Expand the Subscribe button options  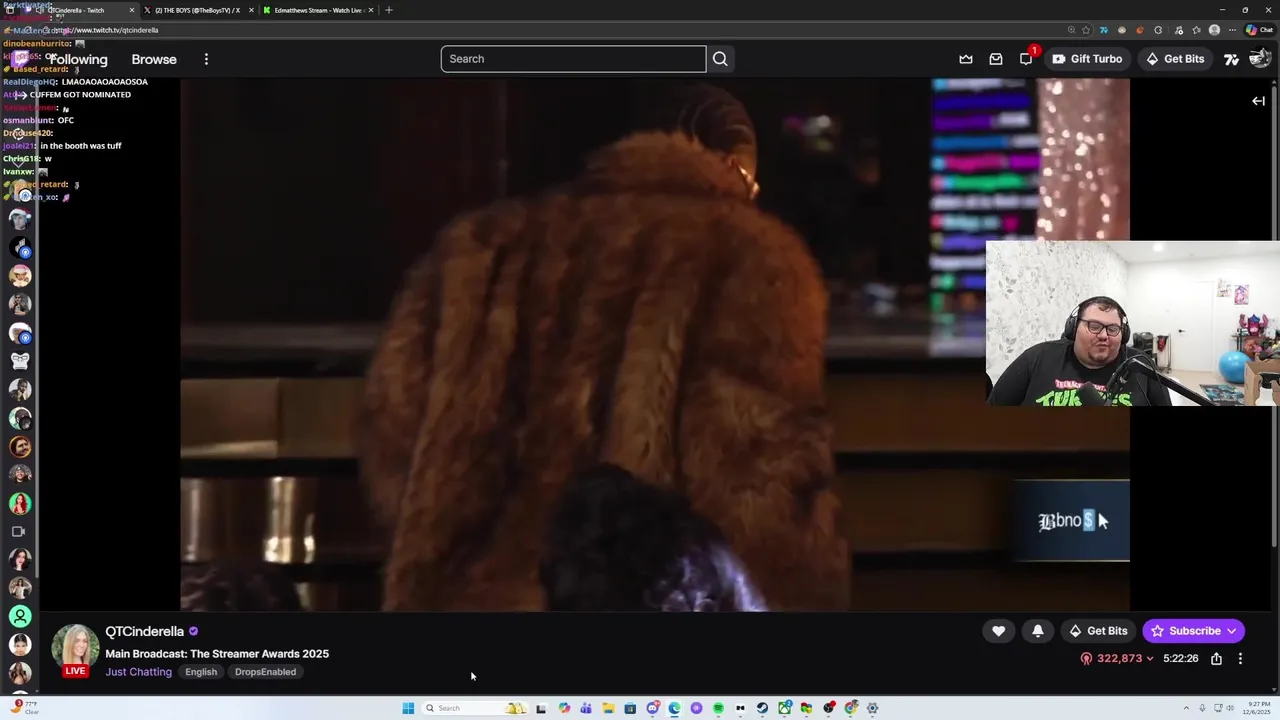click(1231, 631)
